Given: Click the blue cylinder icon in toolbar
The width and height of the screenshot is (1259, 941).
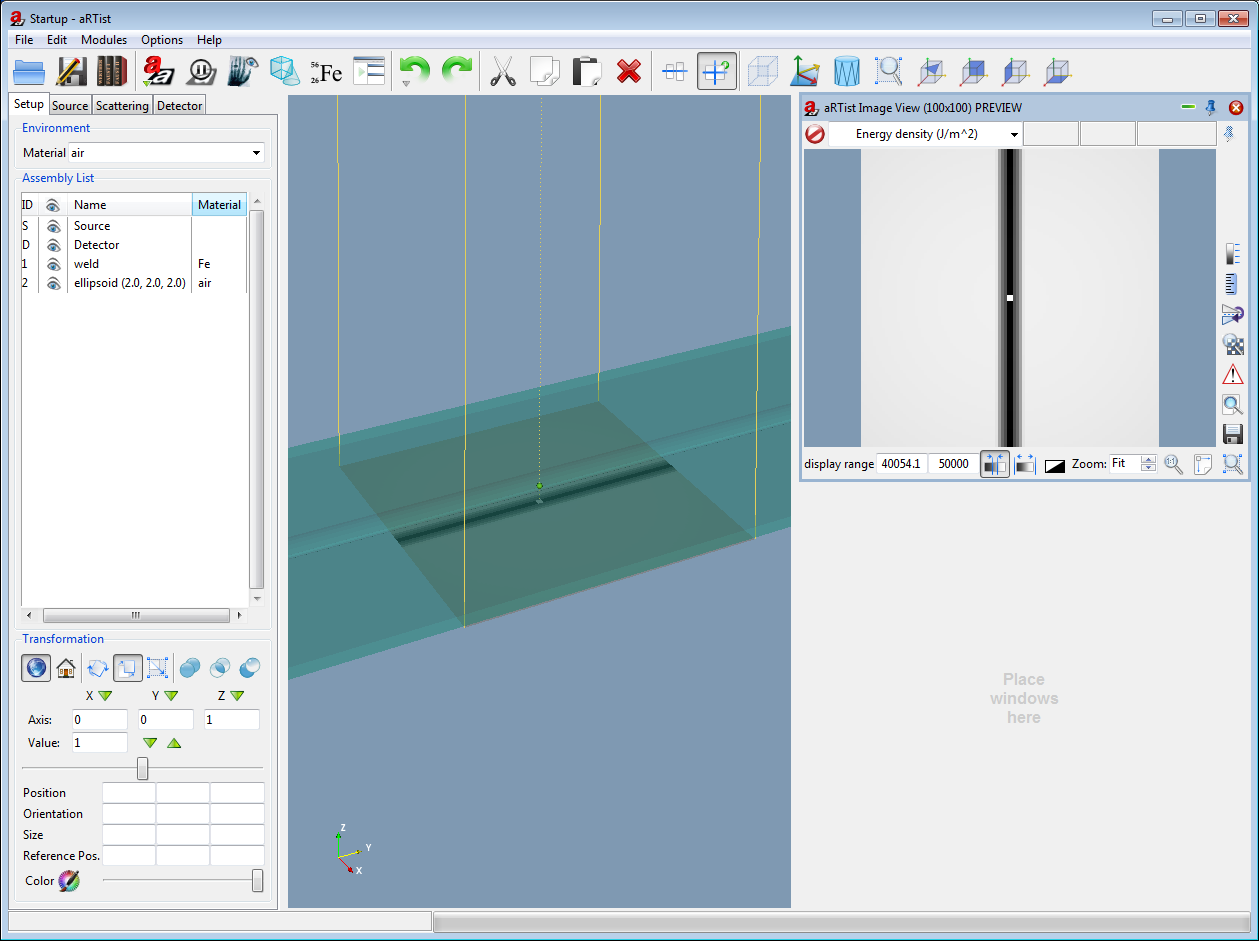Looking at the screenshot, I should [847, 72].
